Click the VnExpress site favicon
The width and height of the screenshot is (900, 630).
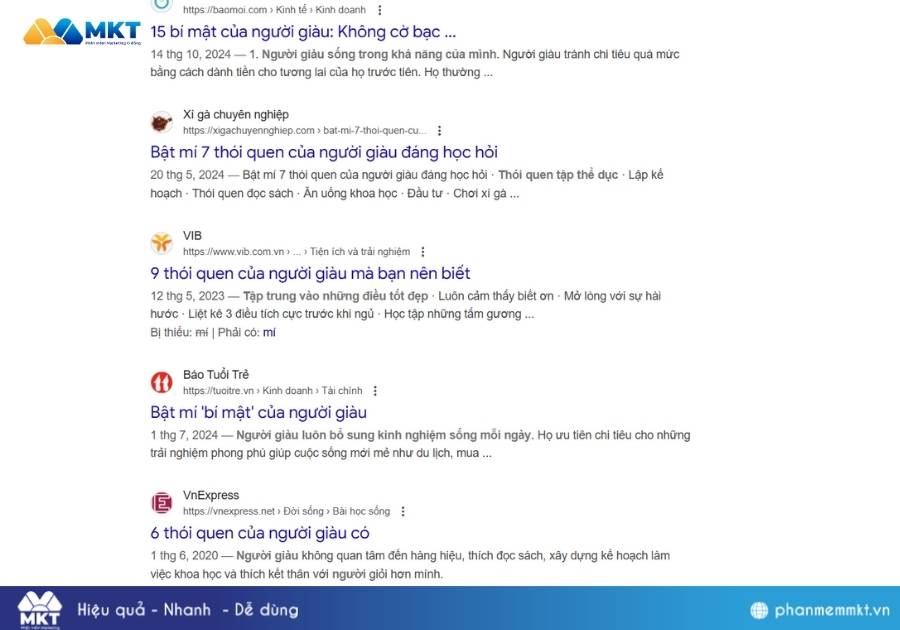coord(161,503)
